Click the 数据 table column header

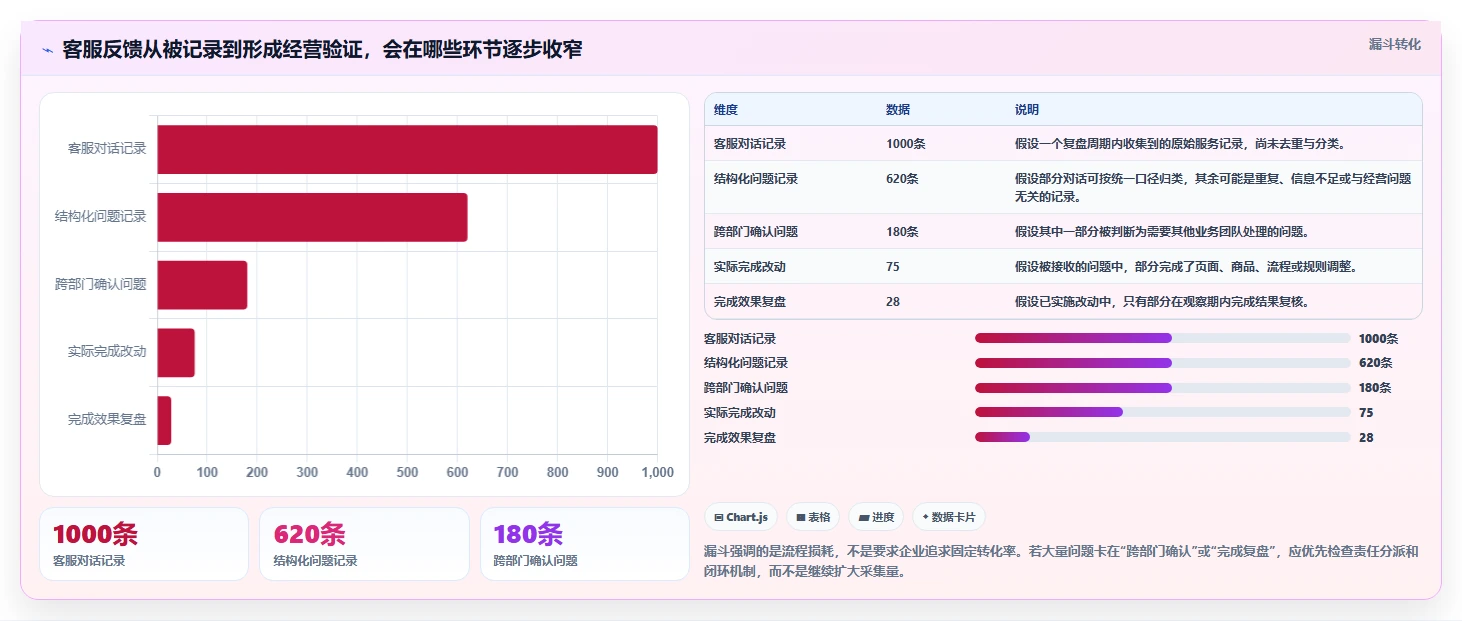(x=898, y=109)
